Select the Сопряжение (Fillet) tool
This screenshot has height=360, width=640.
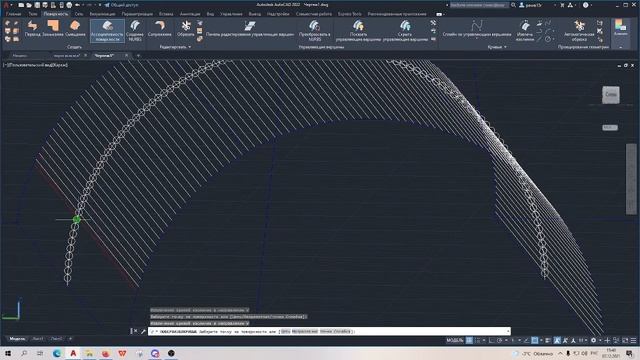tap(160, 29)
